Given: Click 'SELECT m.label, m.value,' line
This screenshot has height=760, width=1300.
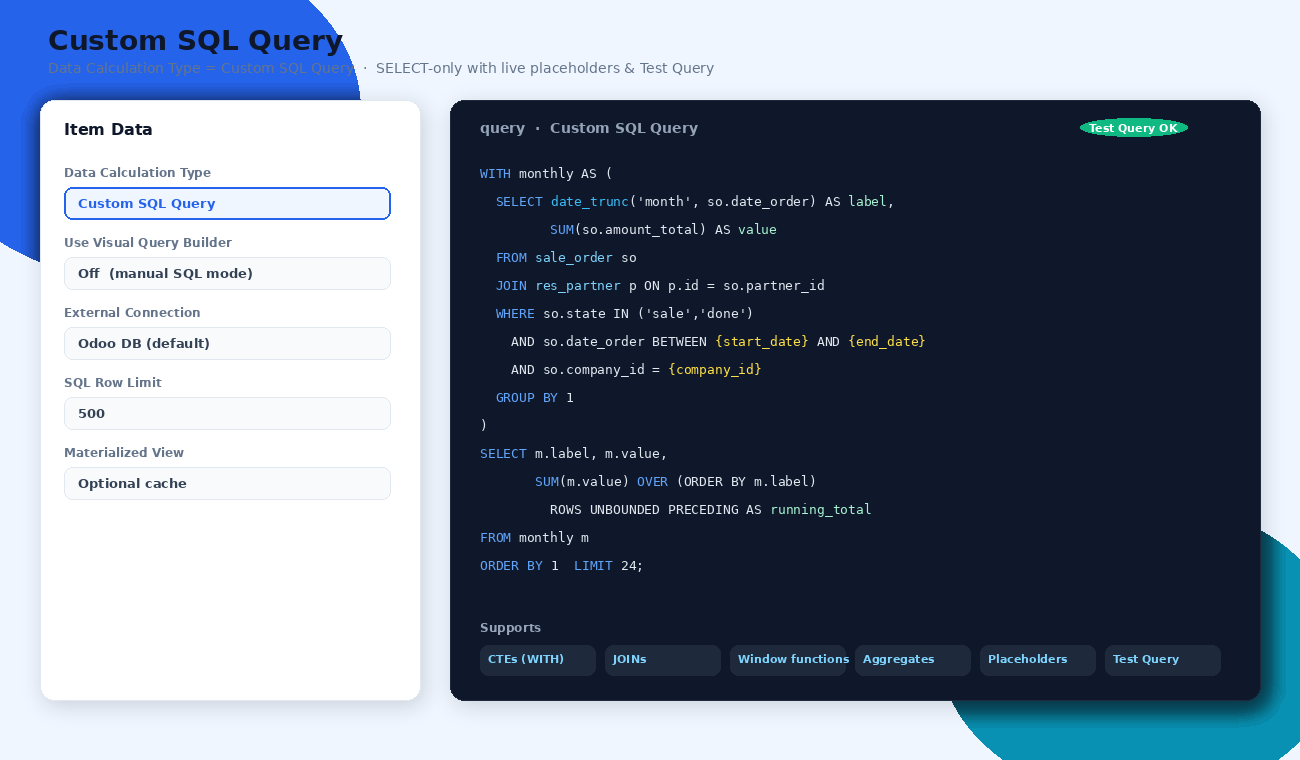Looking at the screenshot, I should tap(574, 454).
